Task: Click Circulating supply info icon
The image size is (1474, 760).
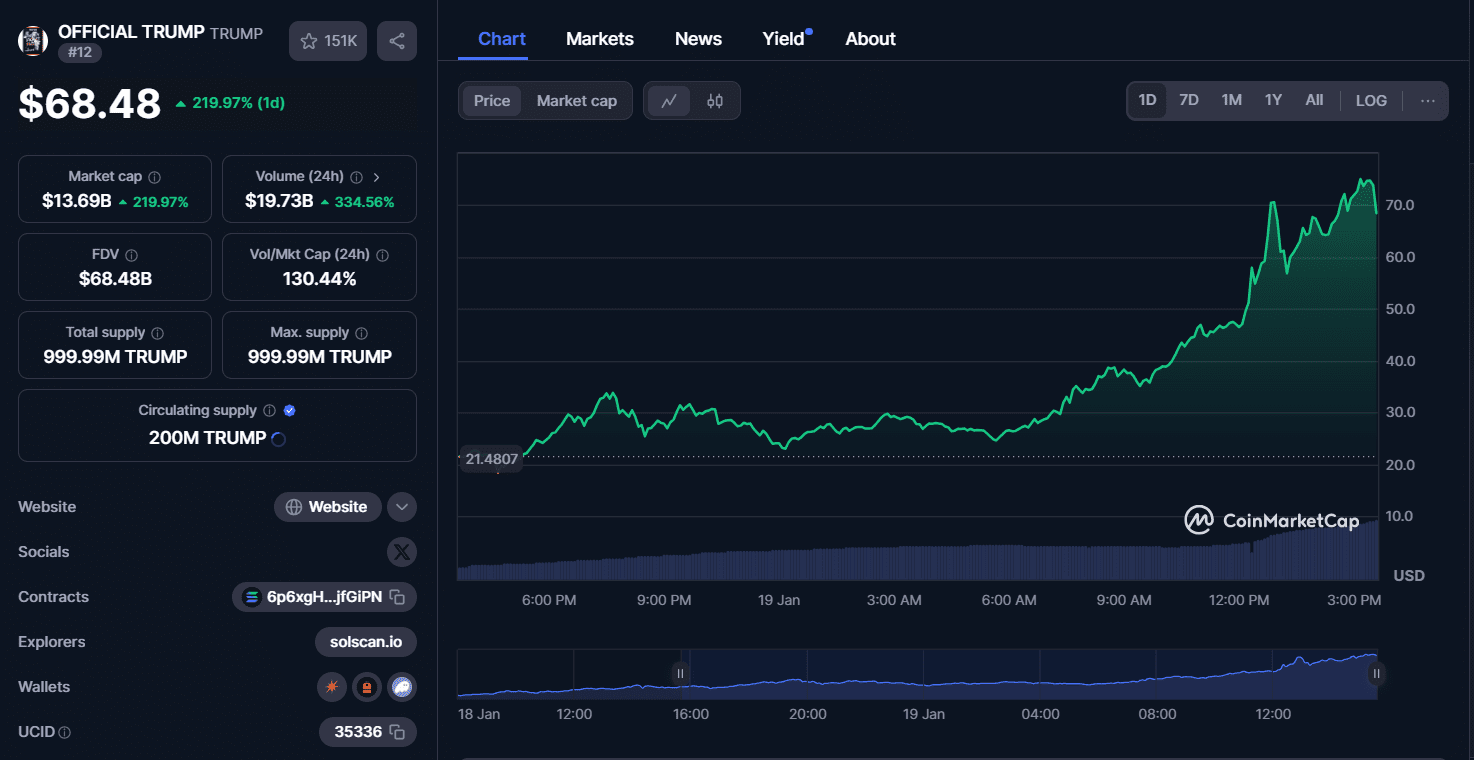Action: (269, 411)
